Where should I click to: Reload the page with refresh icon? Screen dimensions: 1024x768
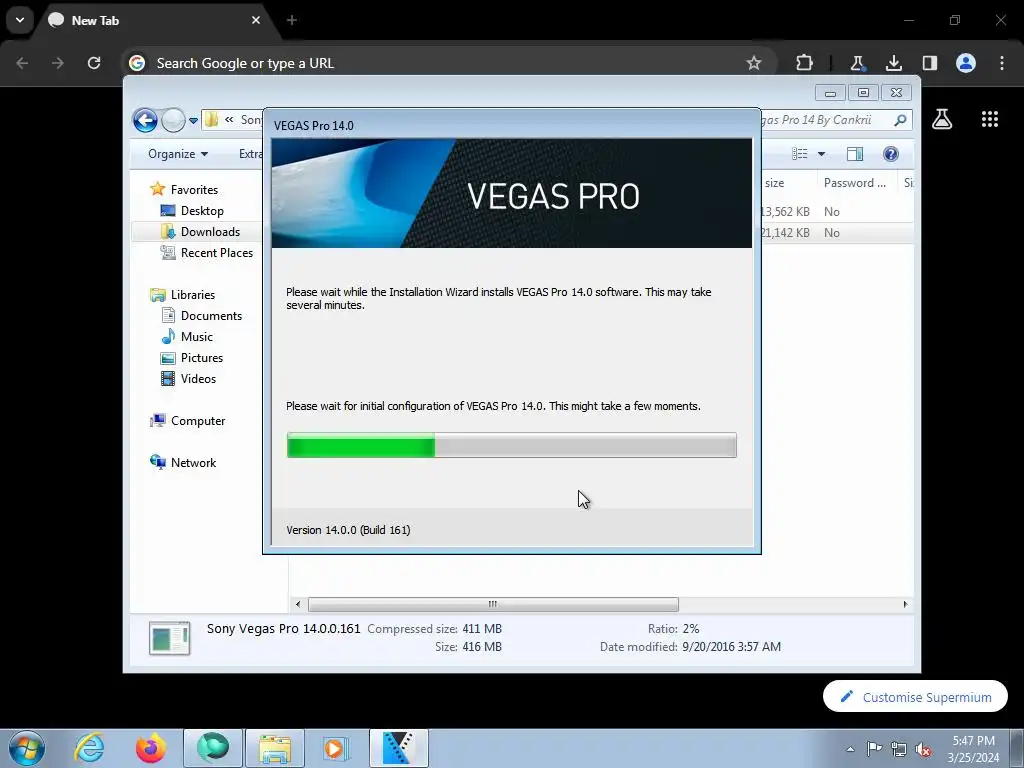click(x=94, y=63)
